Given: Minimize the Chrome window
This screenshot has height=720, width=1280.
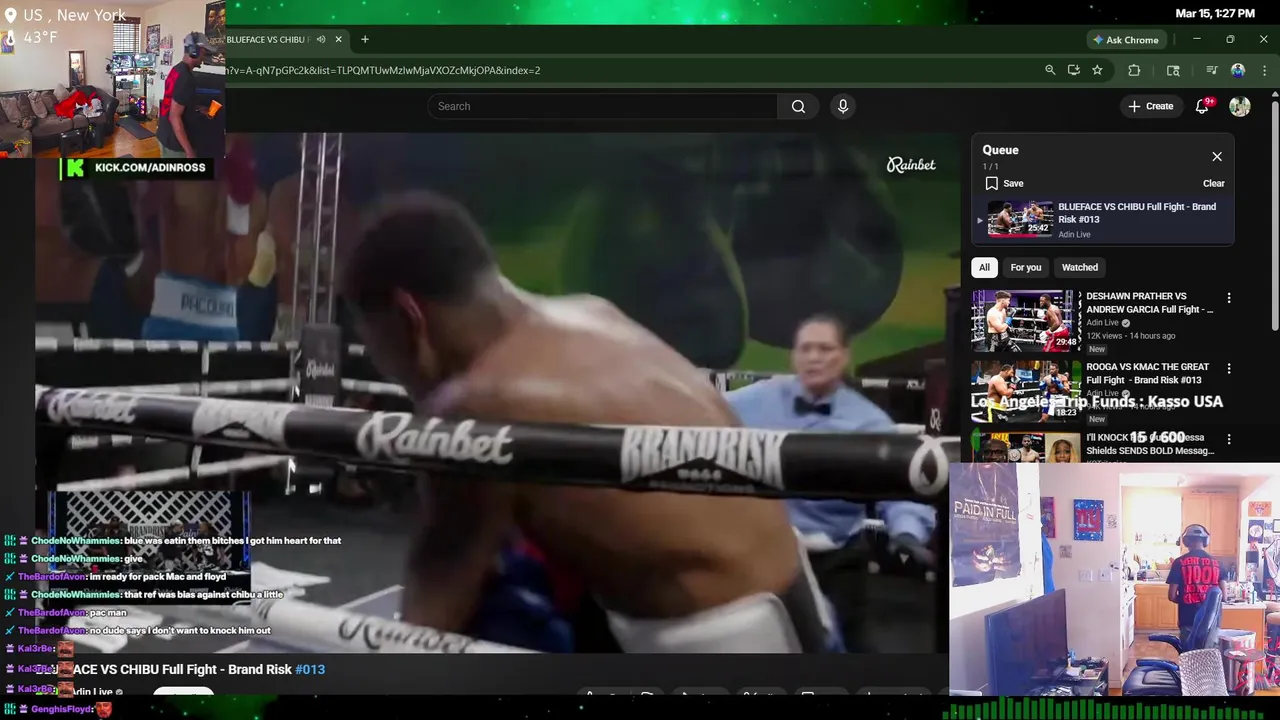Looking at the screenshot, I should coord(1197,40).
